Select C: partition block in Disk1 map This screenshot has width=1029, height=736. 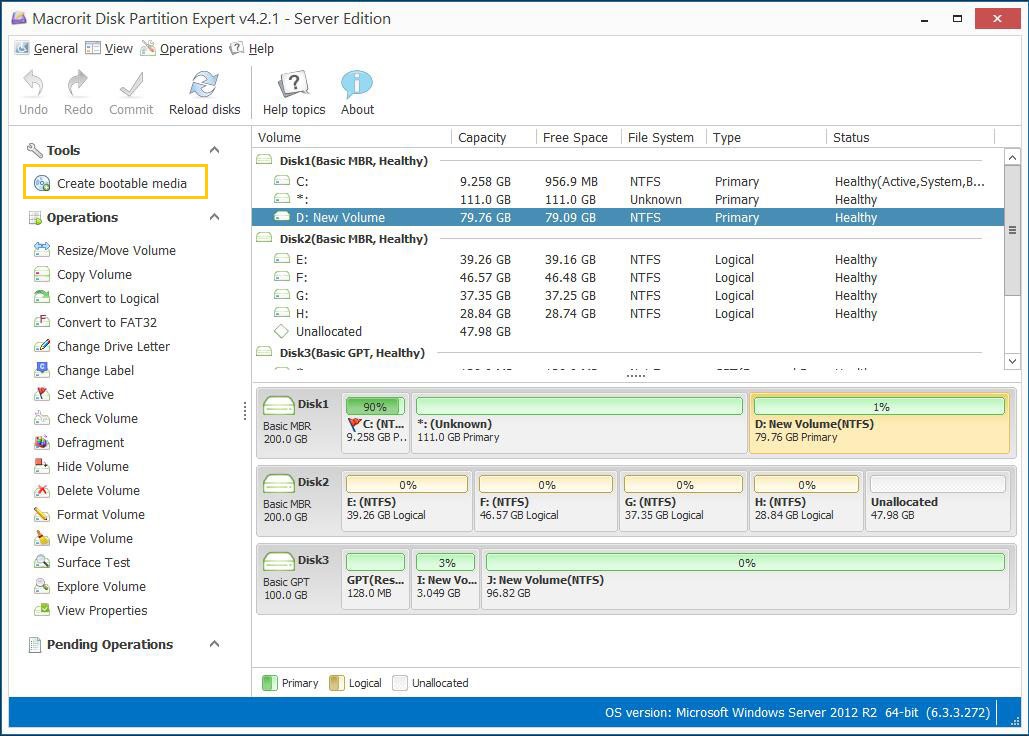(375, 423)
